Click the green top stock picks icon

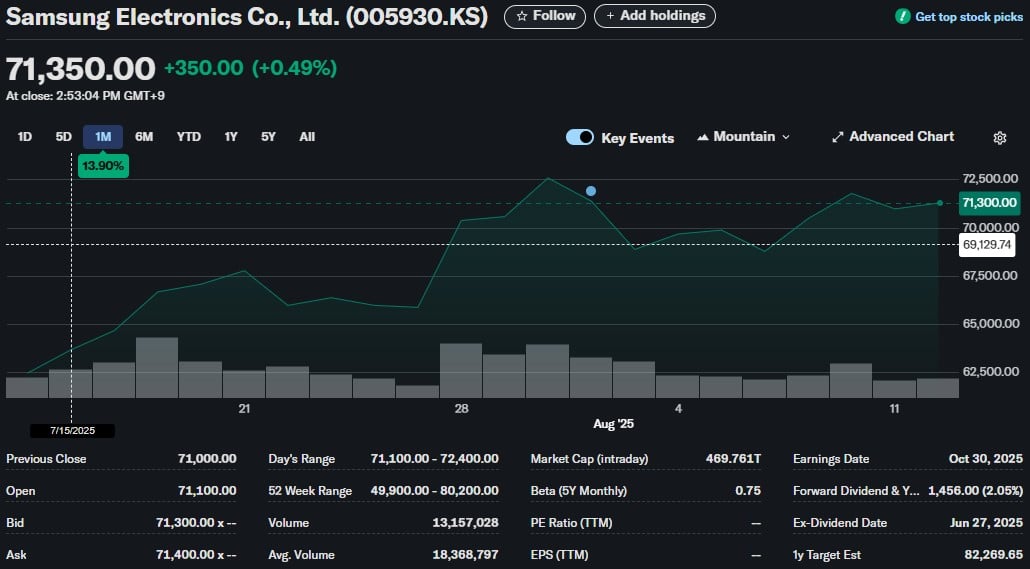(x=903, y=16)
